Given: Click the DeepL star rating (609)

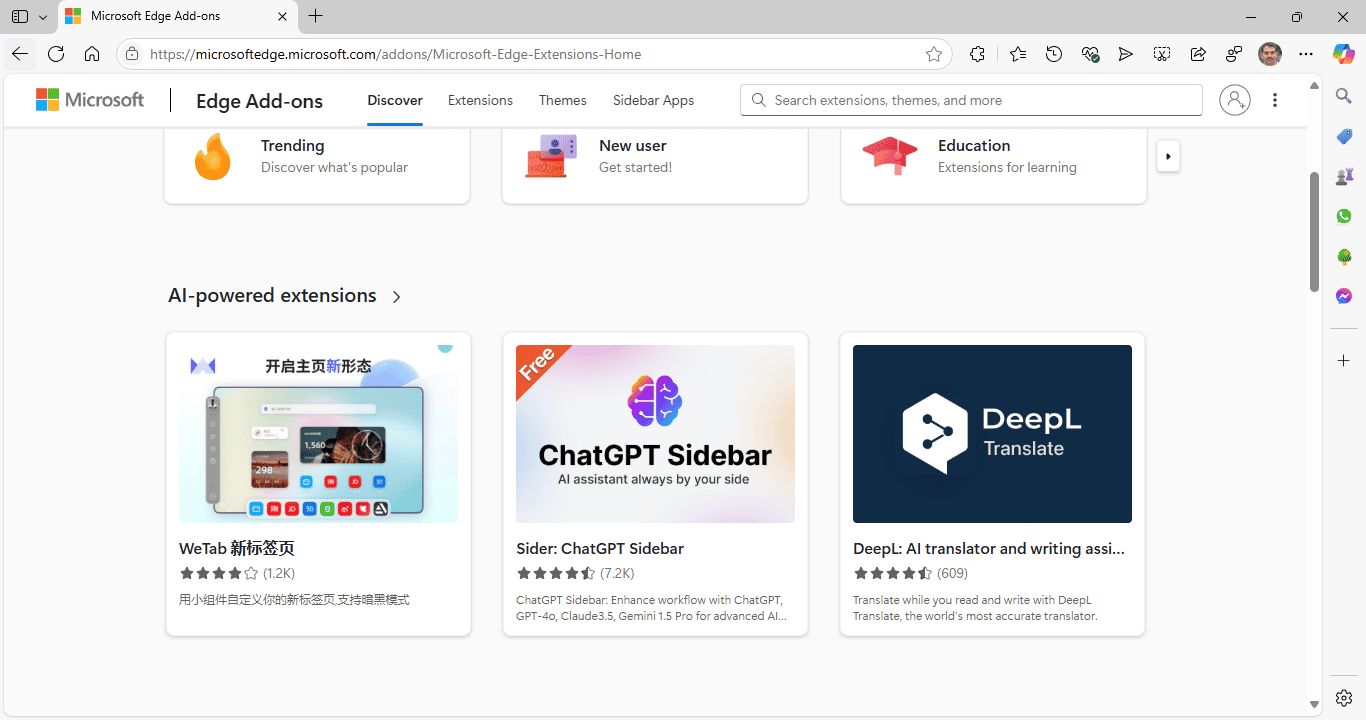Looking at the screenshot, I should [x=910, y=573].
